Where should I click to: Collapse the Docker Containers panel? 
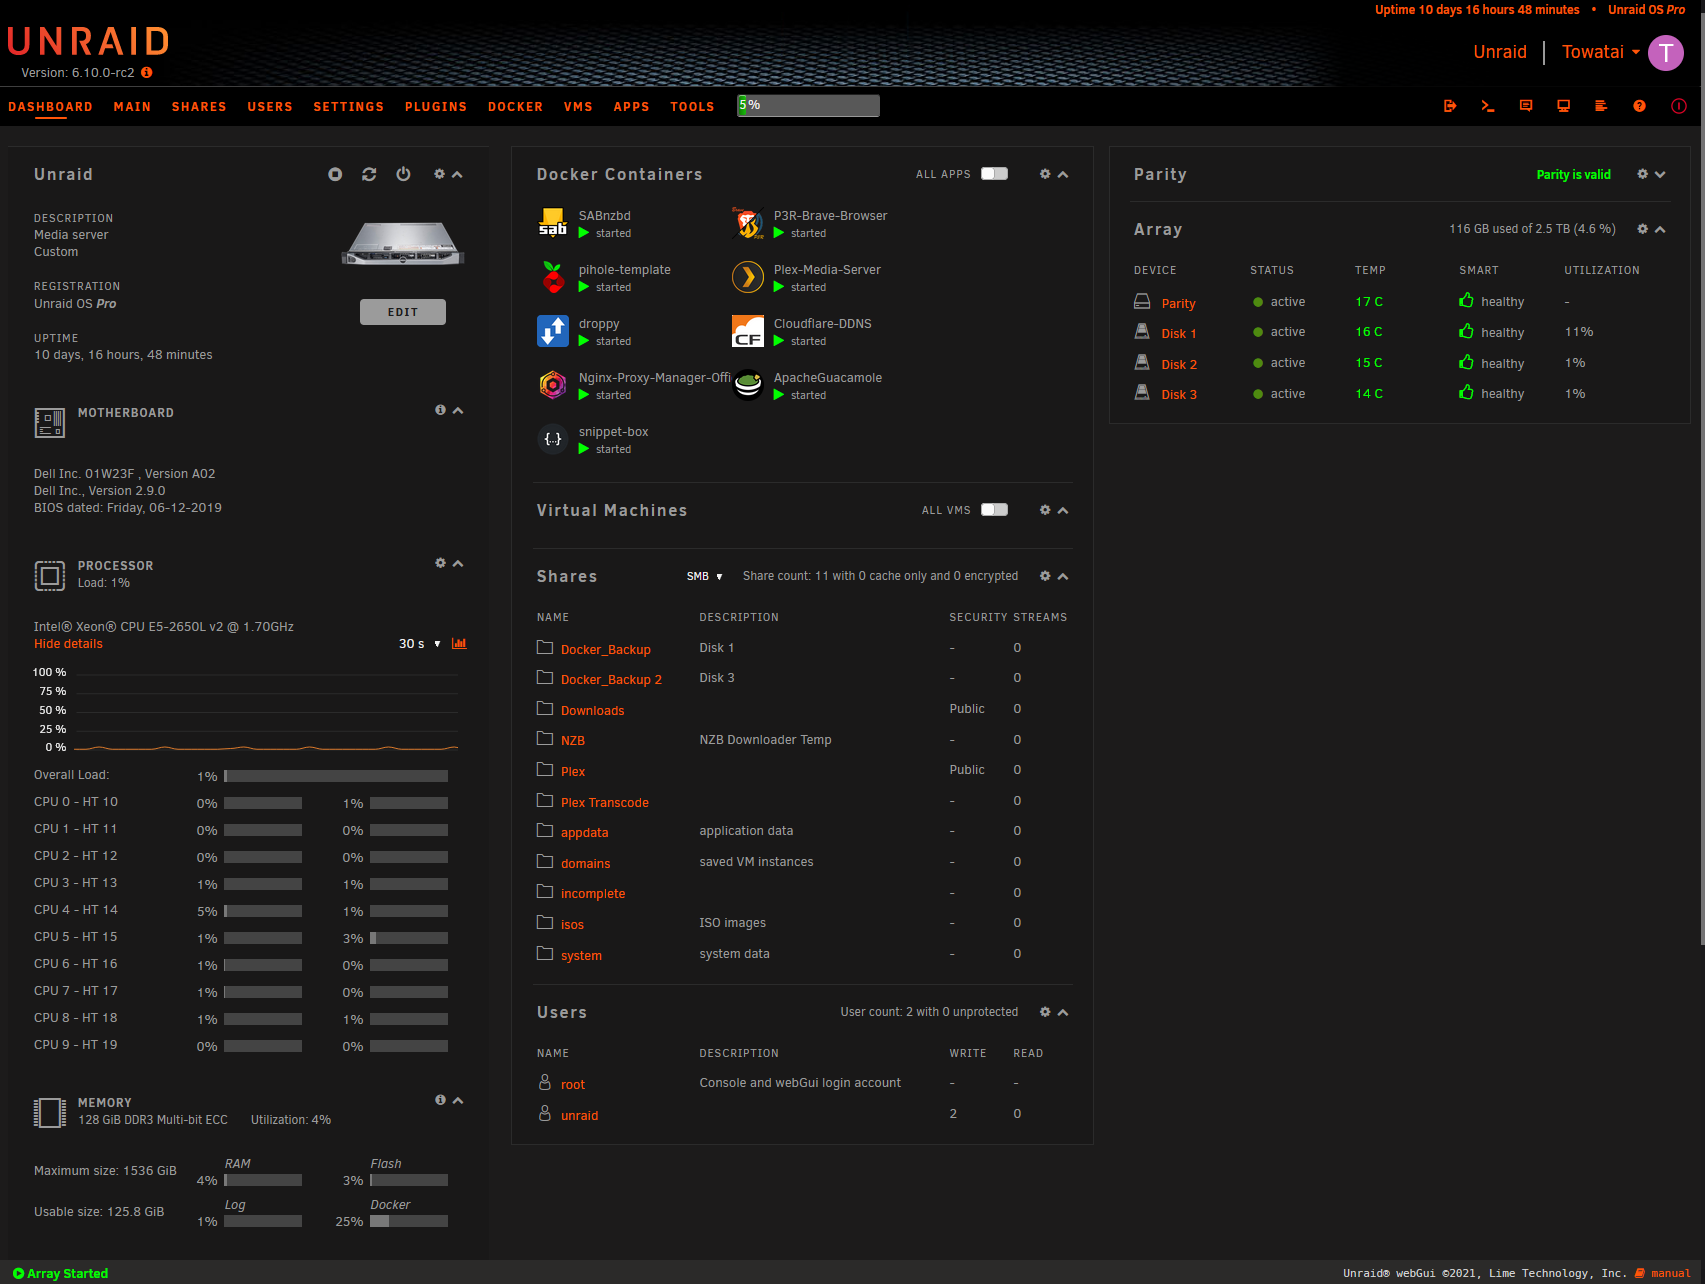1063,174
